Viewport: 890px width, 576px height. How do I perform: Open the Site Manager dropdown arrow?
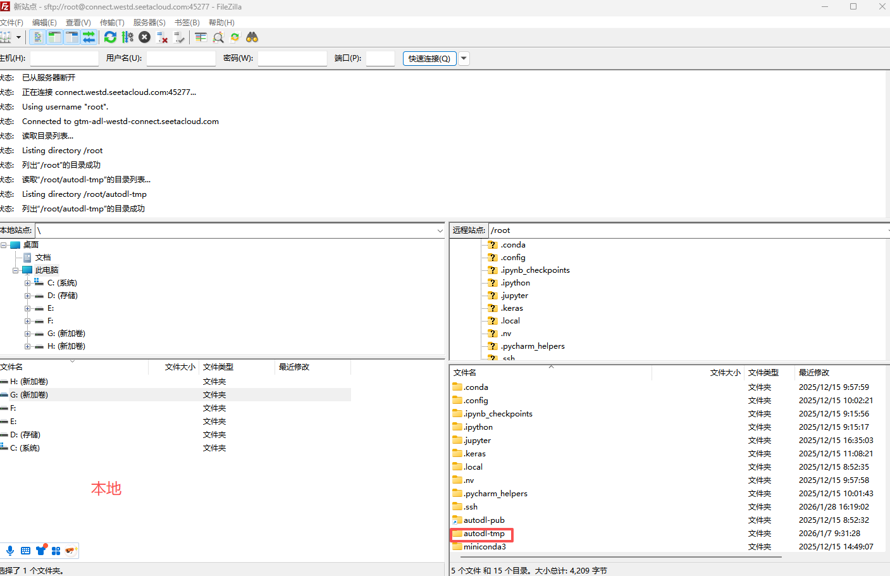coord(18,37)
